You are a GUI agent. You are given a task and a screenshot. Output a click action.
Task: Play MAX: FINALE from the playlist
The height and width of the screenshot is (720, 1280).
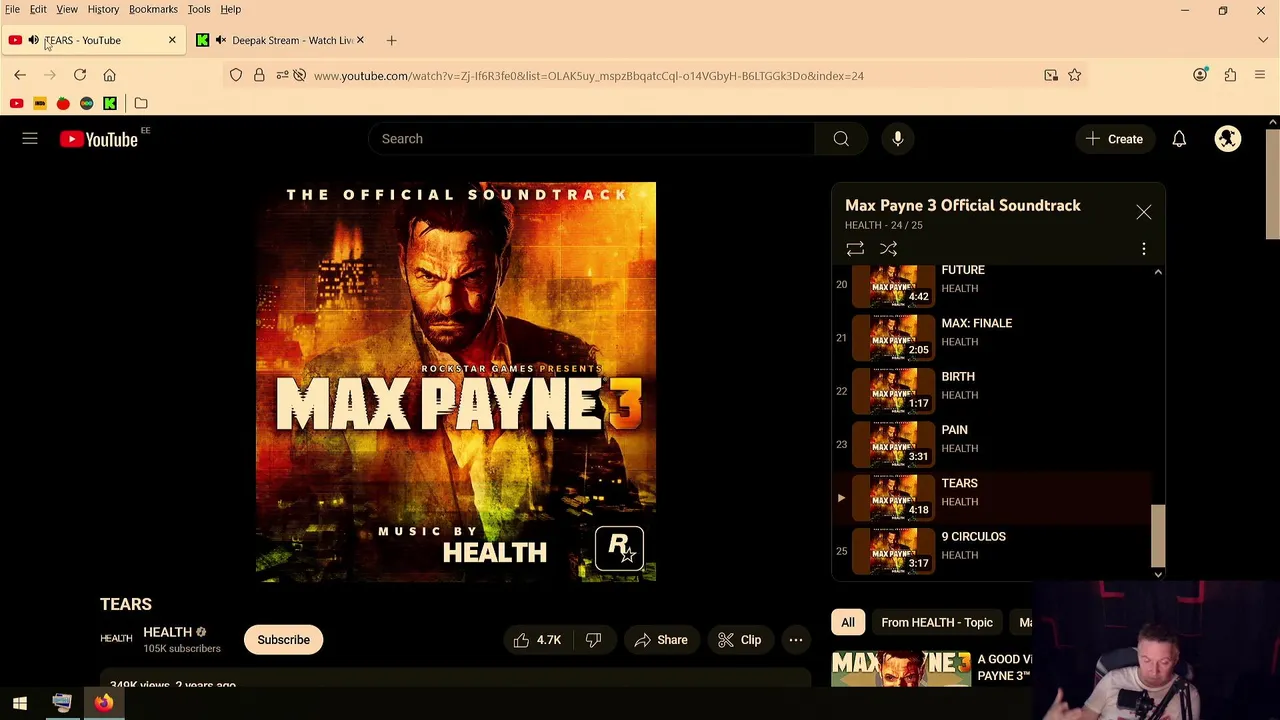(x=993, y=338)
